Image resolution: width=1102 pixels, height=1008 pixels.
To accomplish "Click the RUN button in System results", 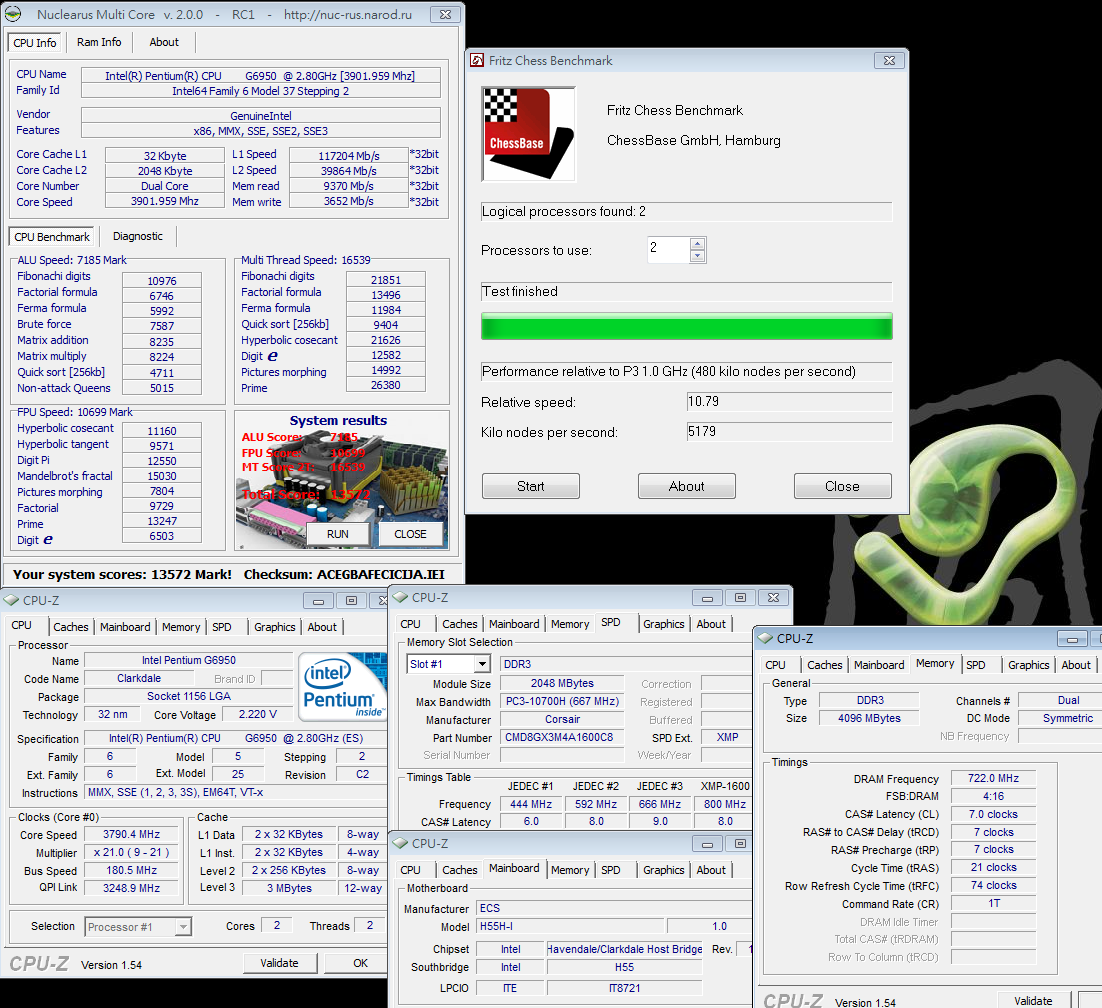I will 338,534.
